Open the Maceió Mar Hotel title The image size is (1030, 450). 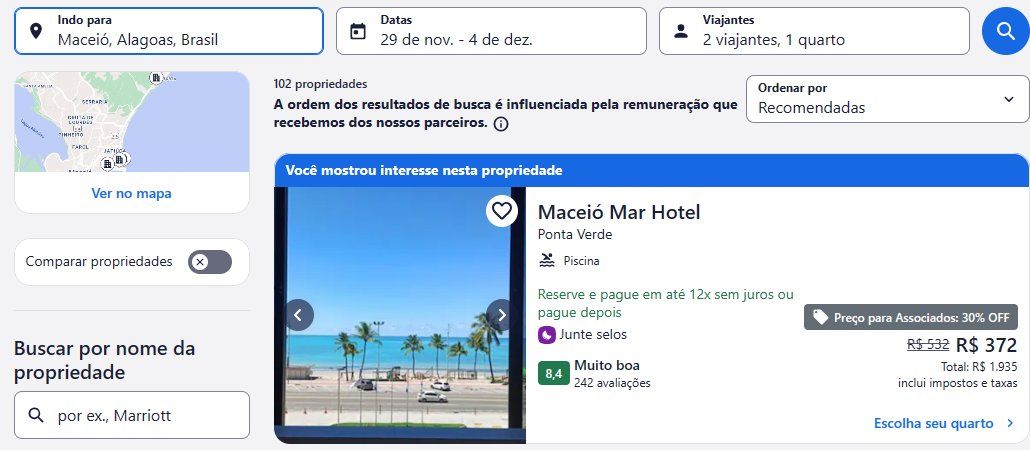619,212
